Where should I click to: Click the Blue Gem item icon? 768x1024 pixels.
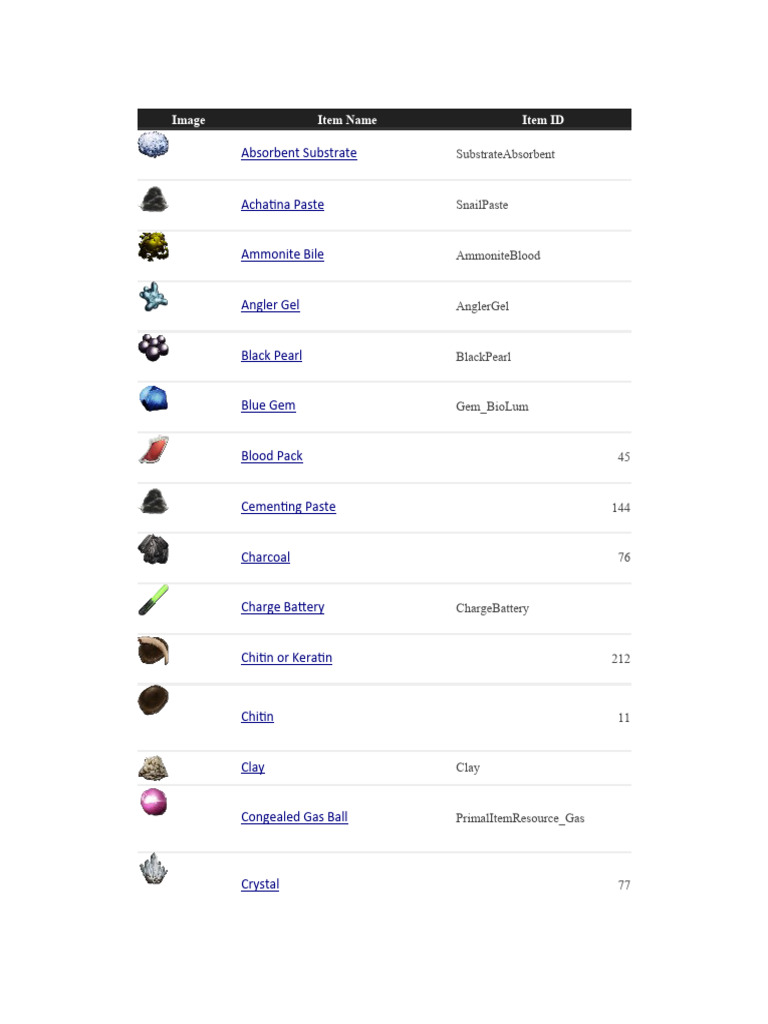[x=153, y=398]
